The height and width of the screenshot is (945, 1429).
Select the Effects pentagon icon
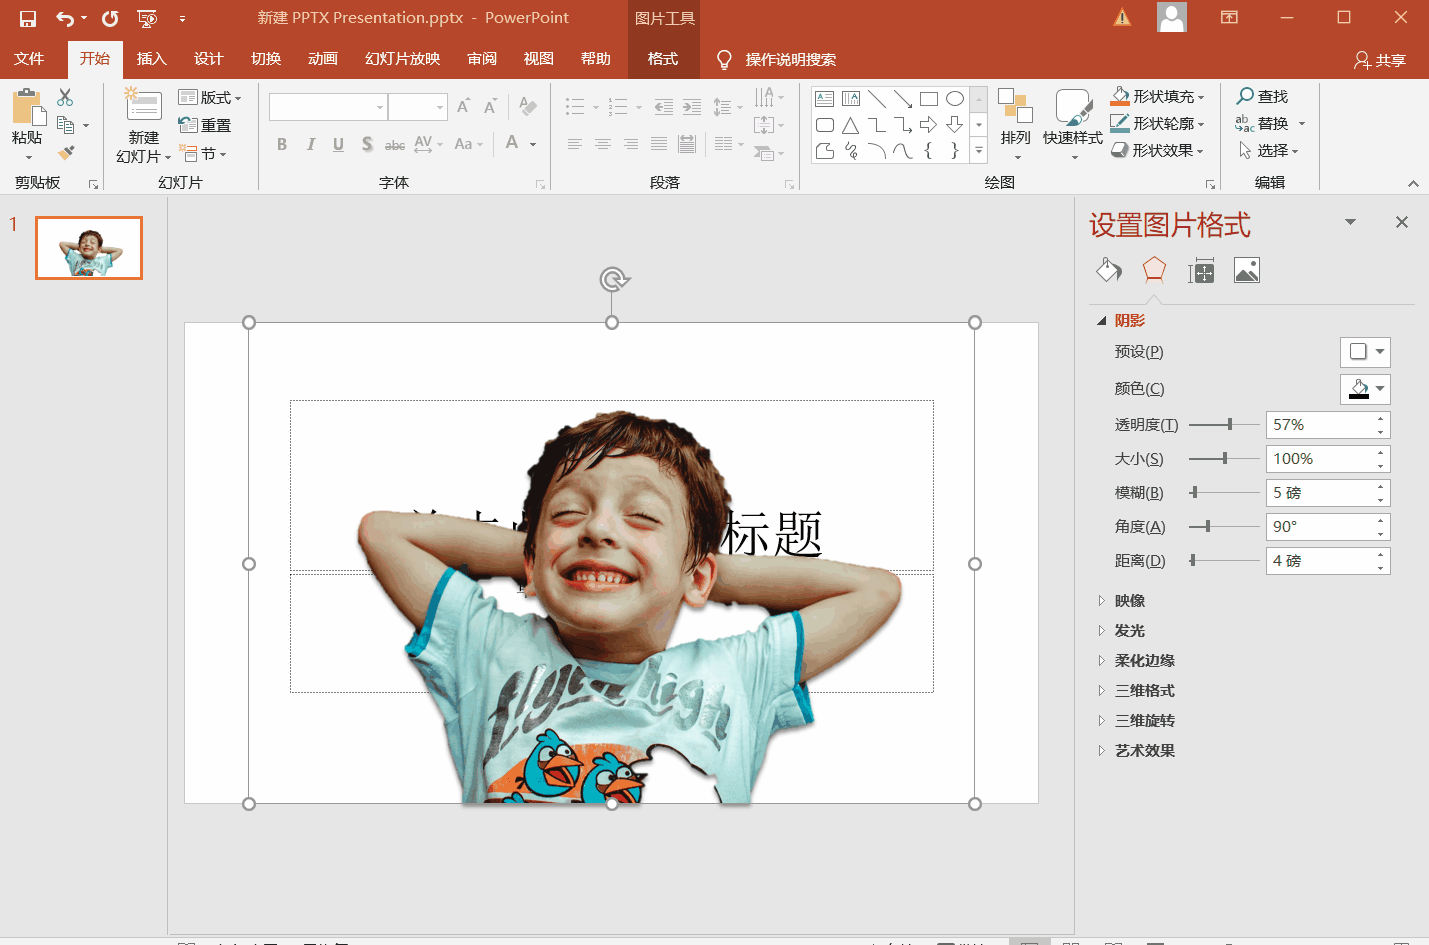pyautogui.click(x=1154, y=270)
